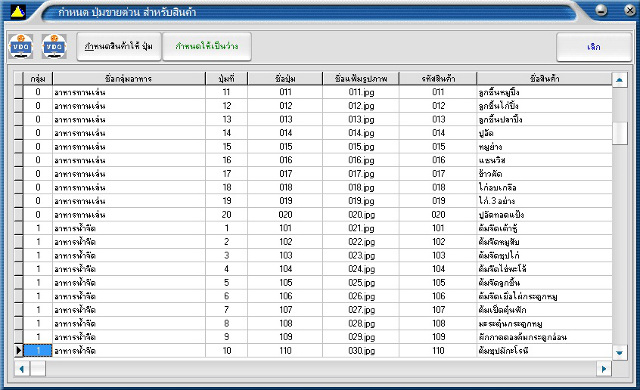Click the current-row arrow marker for 030.jpg
Screen dimensions: 640x390
[19, 350]
